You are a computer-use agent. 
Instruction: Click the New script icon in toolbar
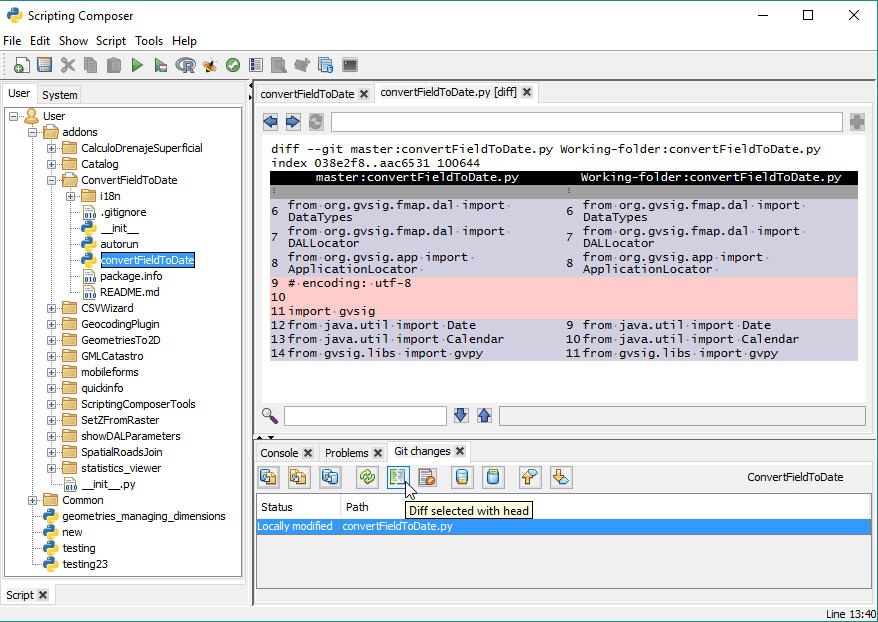pyautogui.click(x=21, y=65)
